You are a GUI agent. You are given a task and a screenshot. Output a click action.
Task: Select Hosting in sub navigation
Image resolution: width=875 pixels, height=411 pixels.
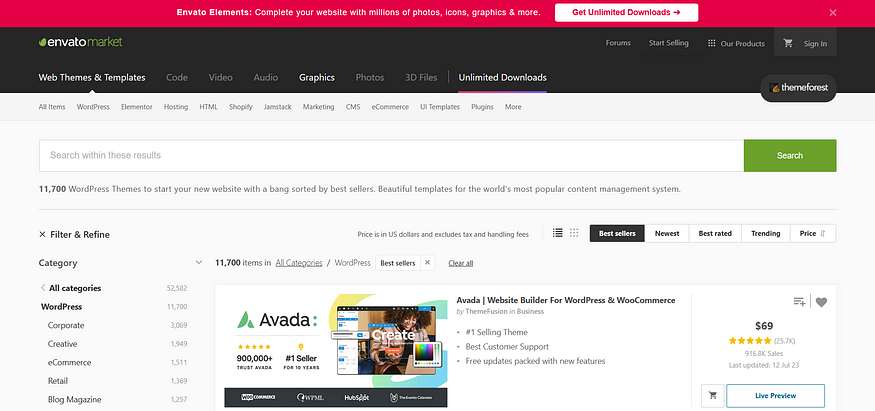(x=176, y=107)
